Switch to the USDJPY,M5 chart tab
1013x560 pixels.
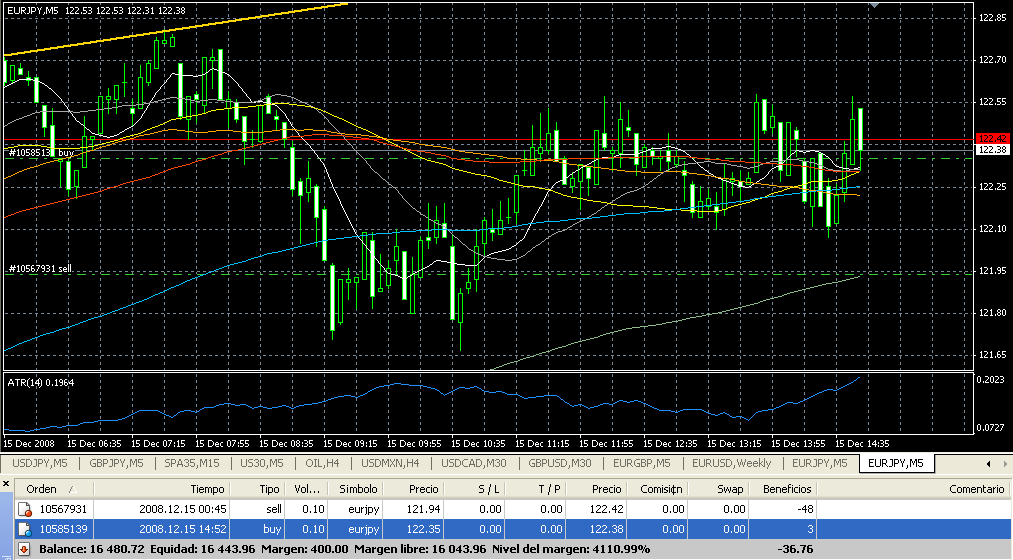[x=40, y=463]
